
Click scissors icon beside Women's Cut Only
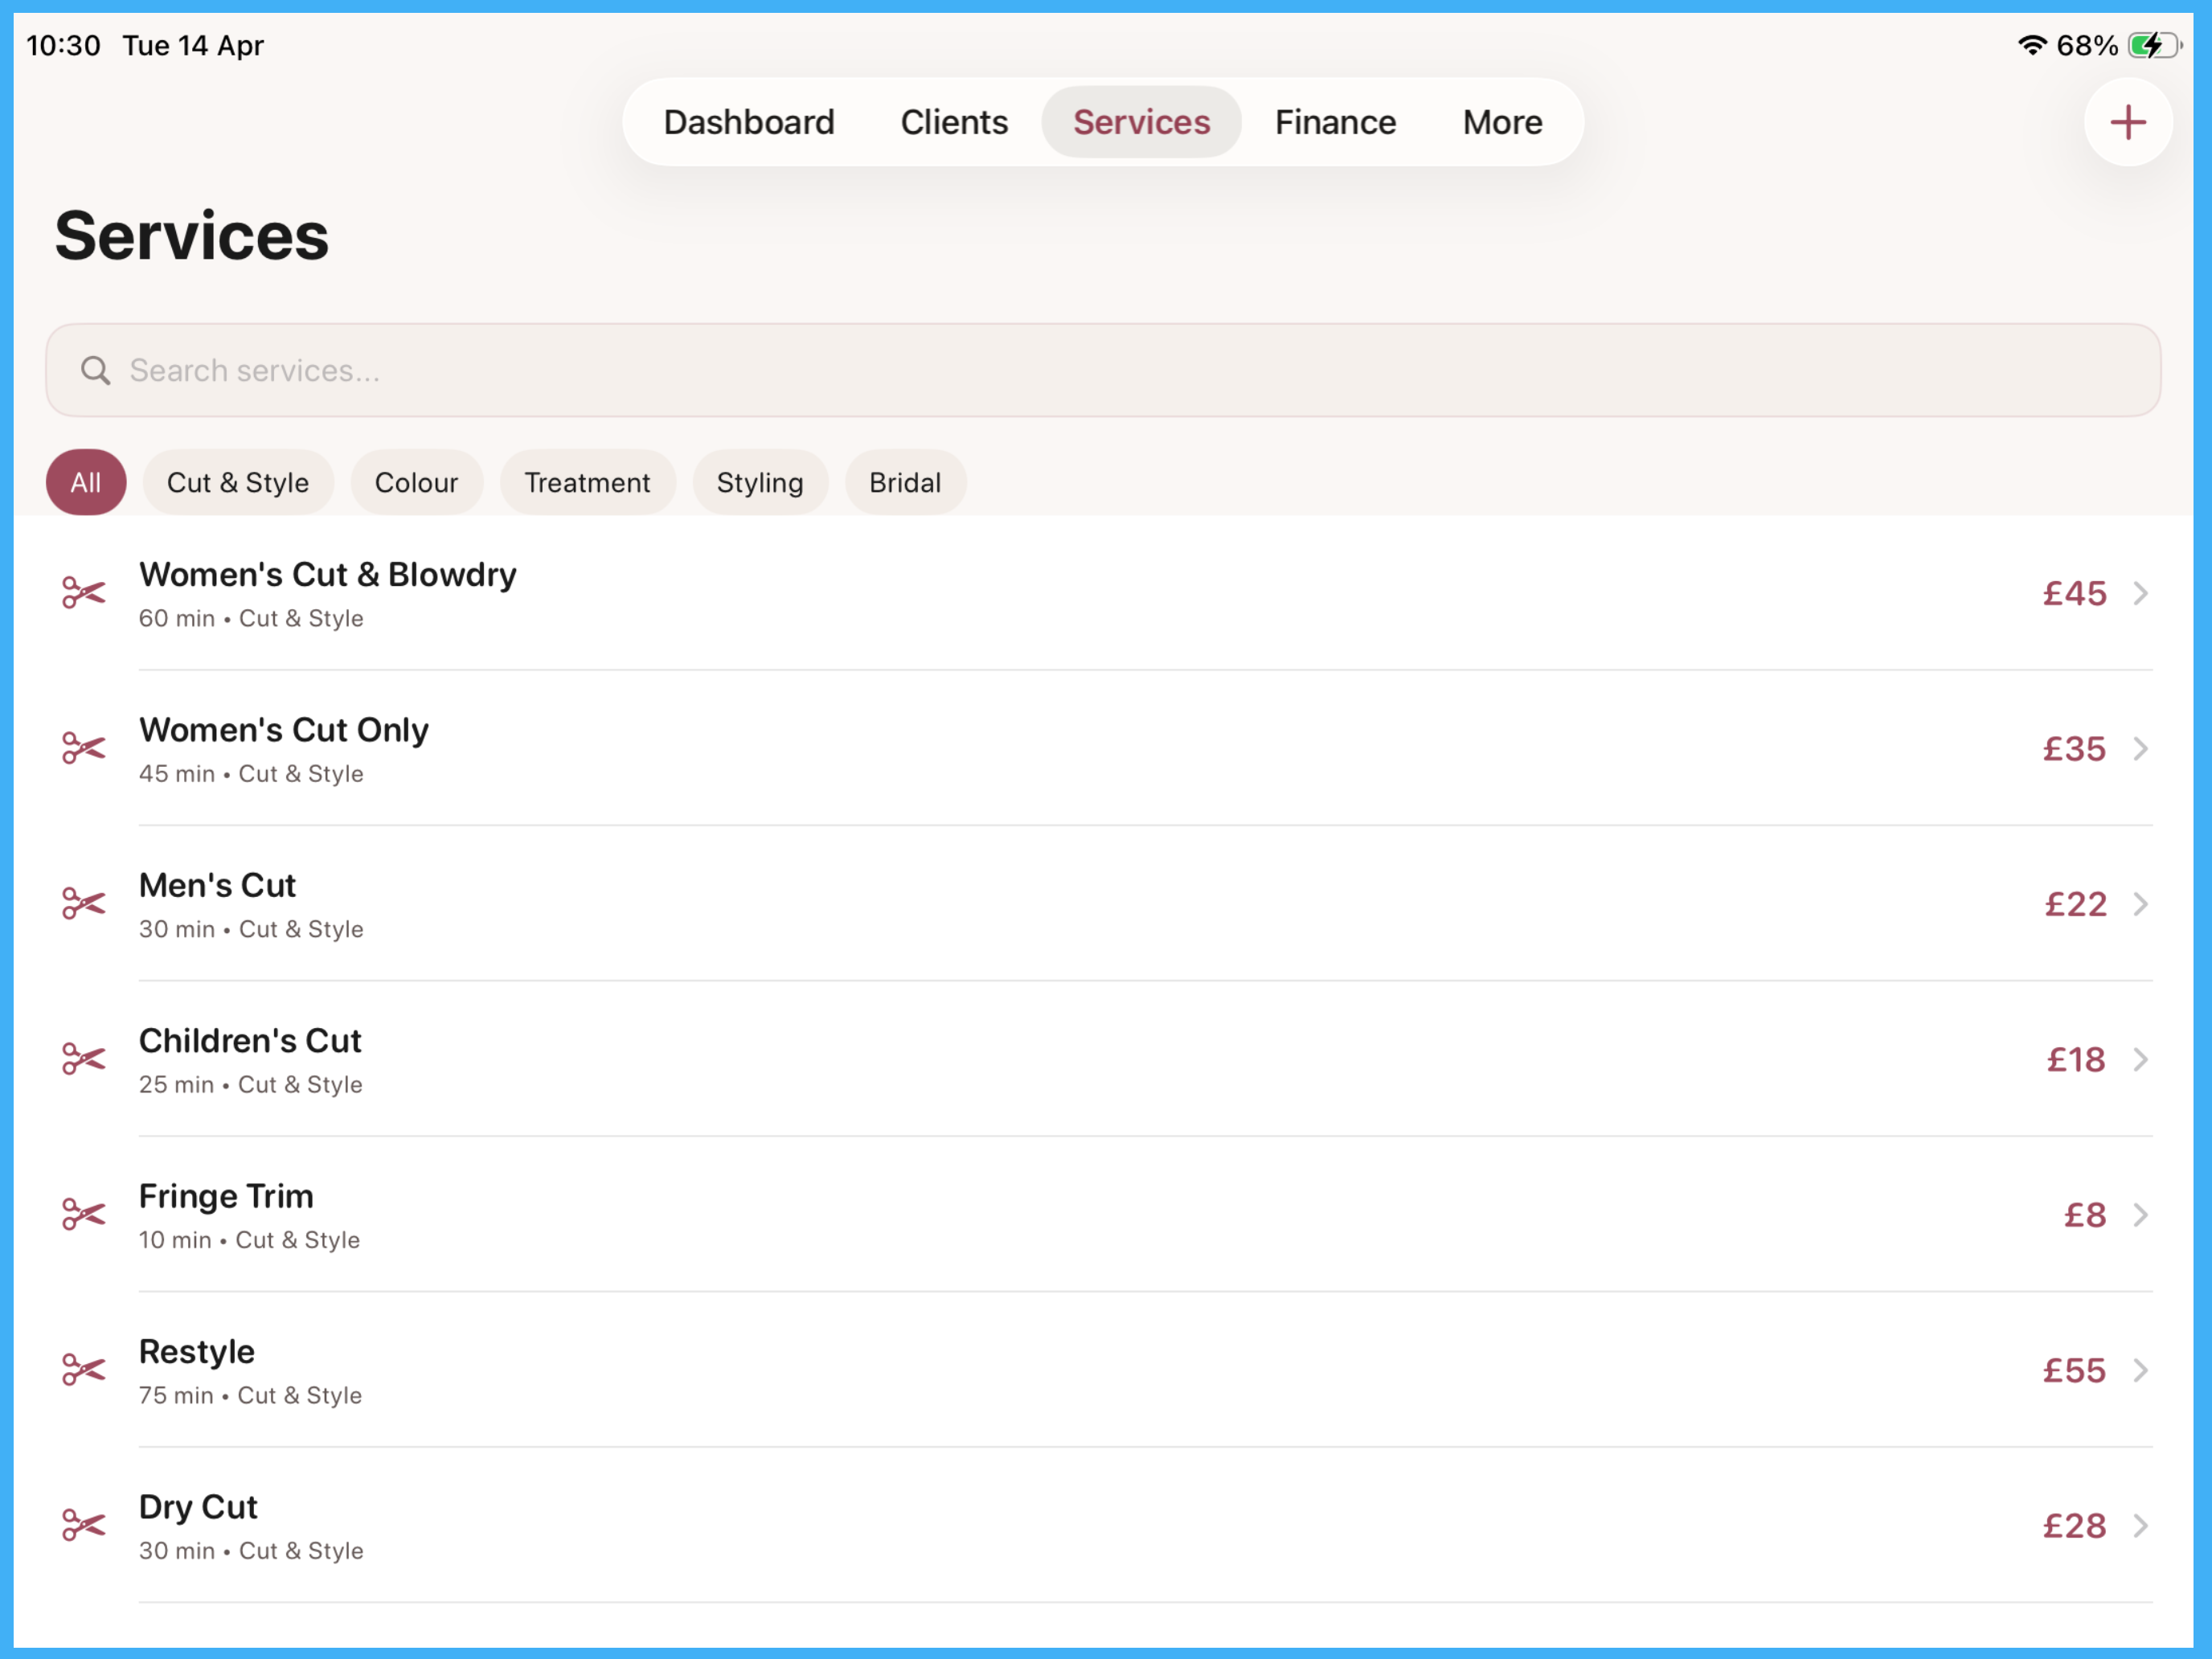[84, 748]
